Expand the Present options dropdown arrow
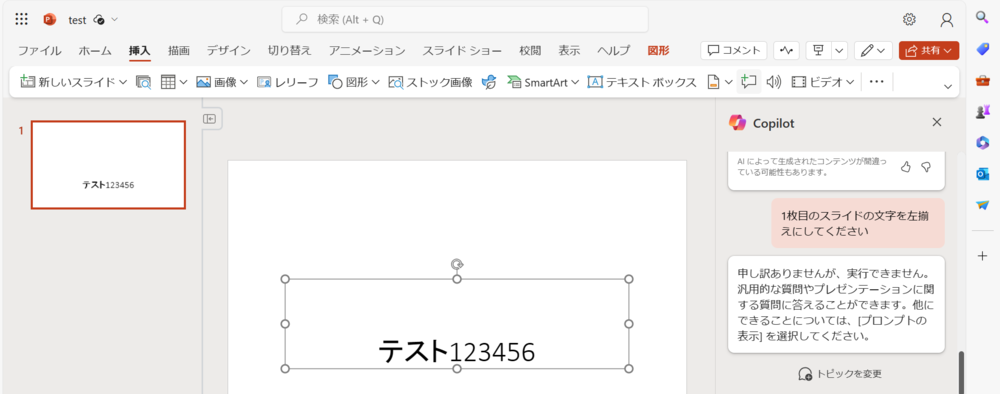The image size is (1000, 394). (x=839, y=50)
